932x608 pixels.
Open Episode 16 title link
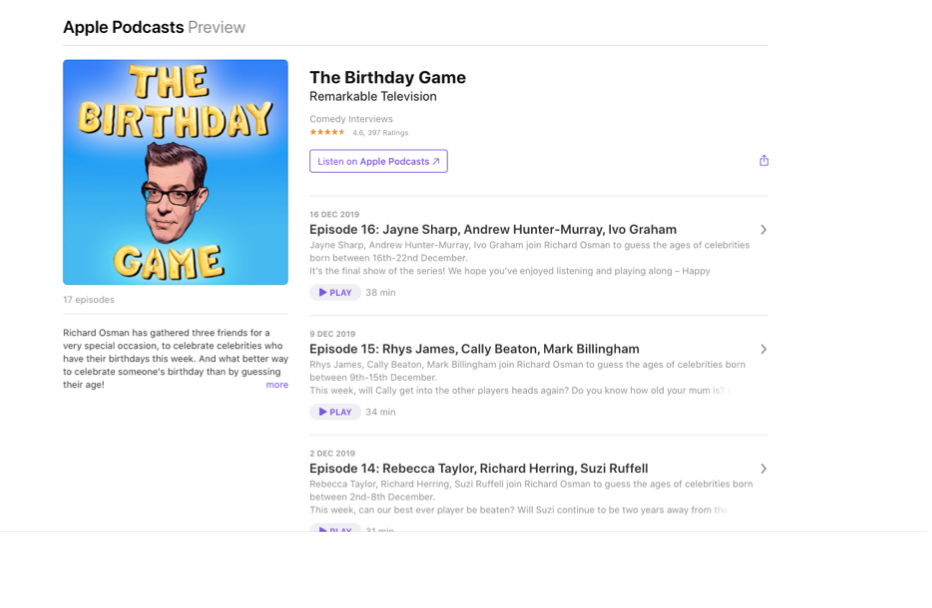click(x=493, y=229)
